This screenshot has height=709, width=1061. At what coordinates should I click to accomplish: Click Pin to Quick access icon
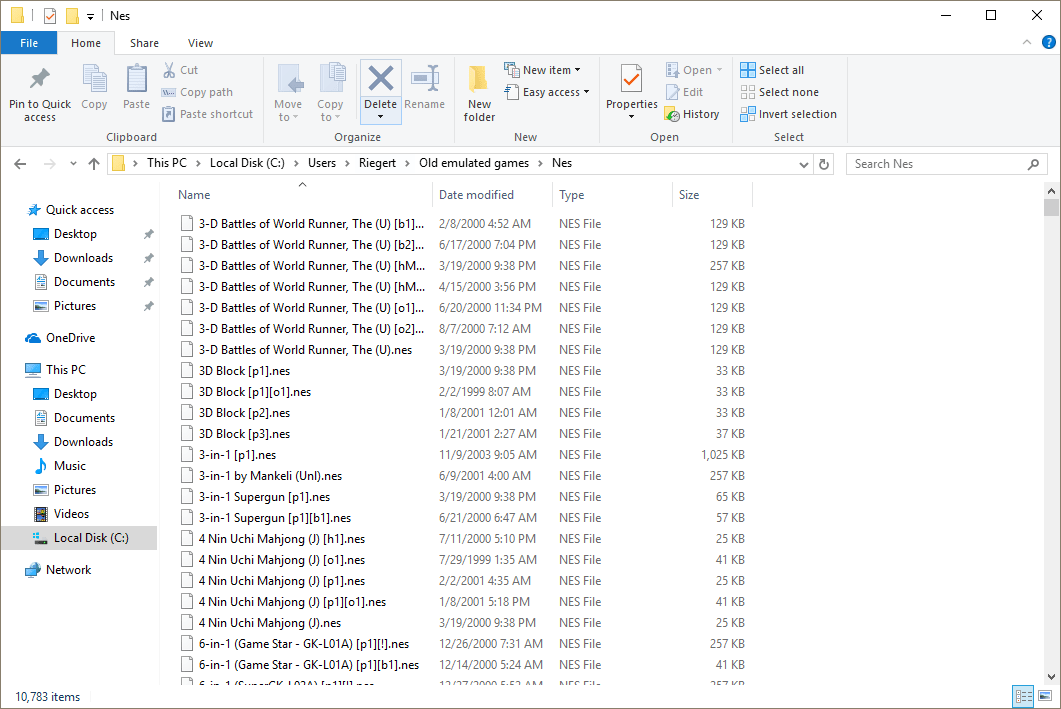coord(39,79)
